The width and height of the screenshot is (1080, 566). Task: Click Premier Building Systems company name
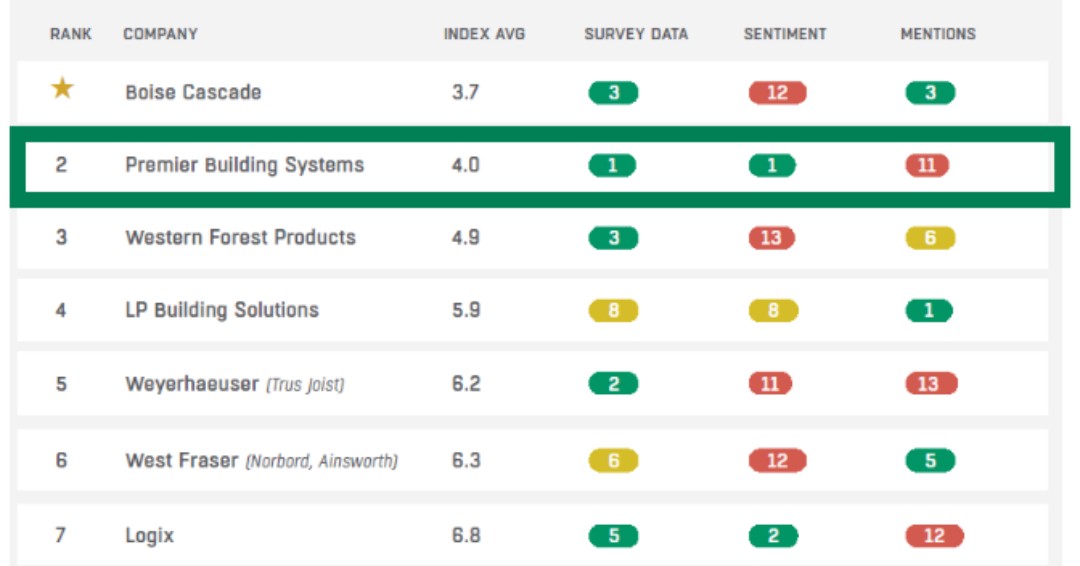click(x=245, y=165)
